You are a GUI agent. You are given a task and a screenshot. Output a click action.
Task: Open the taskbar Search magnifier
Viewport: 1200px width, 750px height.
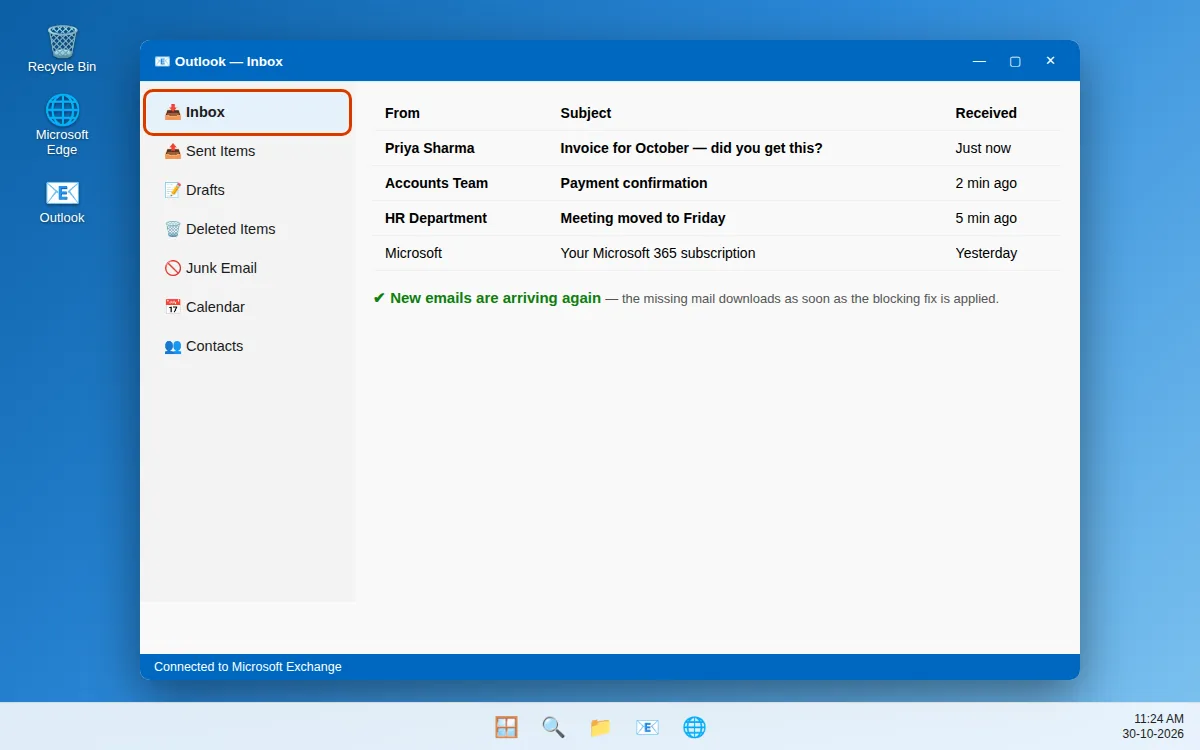click(553, 727)
